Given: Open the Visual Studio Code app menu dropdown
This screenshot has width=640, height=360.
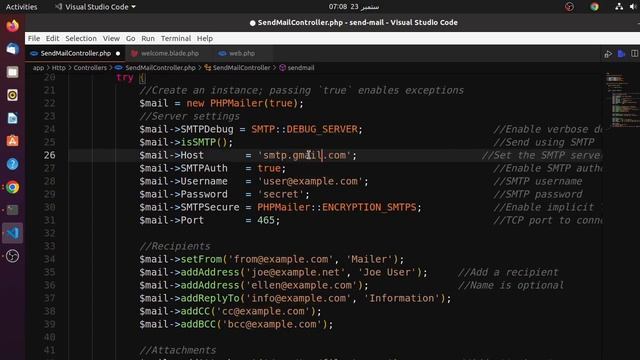Looking at the screenshot, I should pyautogui.click(x=96, y=7).
